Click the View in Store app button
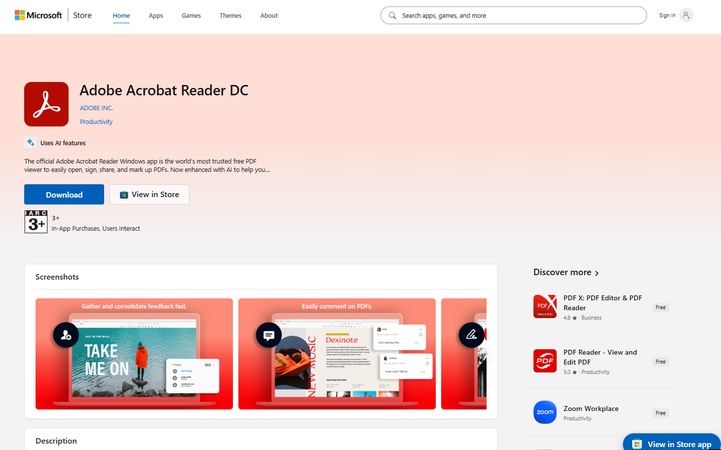Screen dimensions: 721x450 coord(672,443)
